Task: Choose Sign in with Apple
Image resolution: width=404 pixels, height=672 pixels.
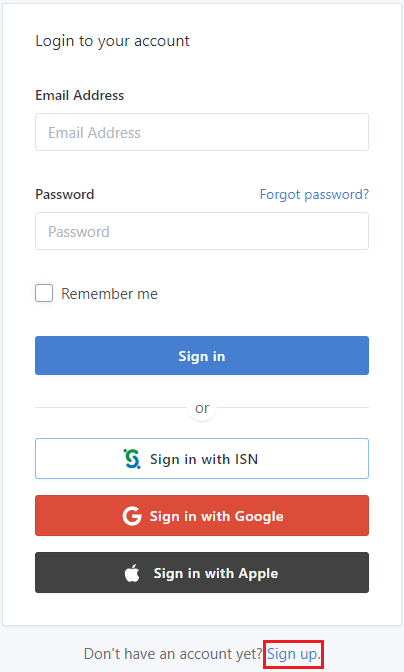Action: [x=202, y=573]
